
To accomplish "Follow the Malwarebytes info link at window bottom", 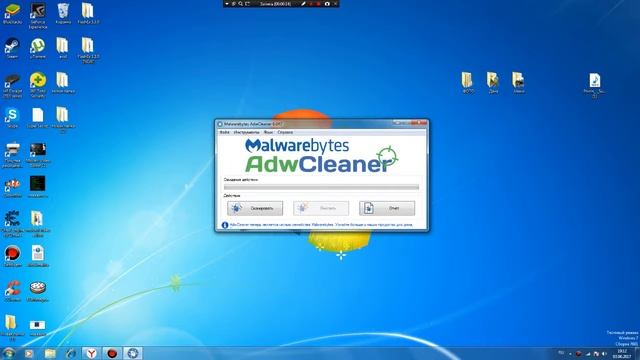I will (321, 225).
